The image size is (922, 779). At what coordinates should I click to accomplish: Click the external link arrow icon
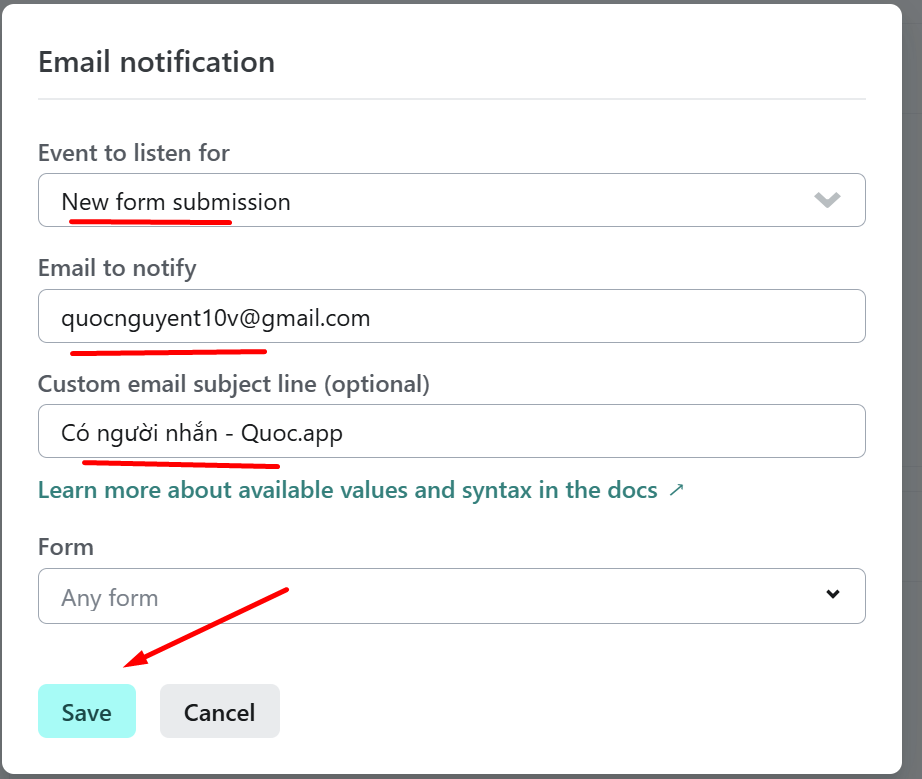pos(676,490)
